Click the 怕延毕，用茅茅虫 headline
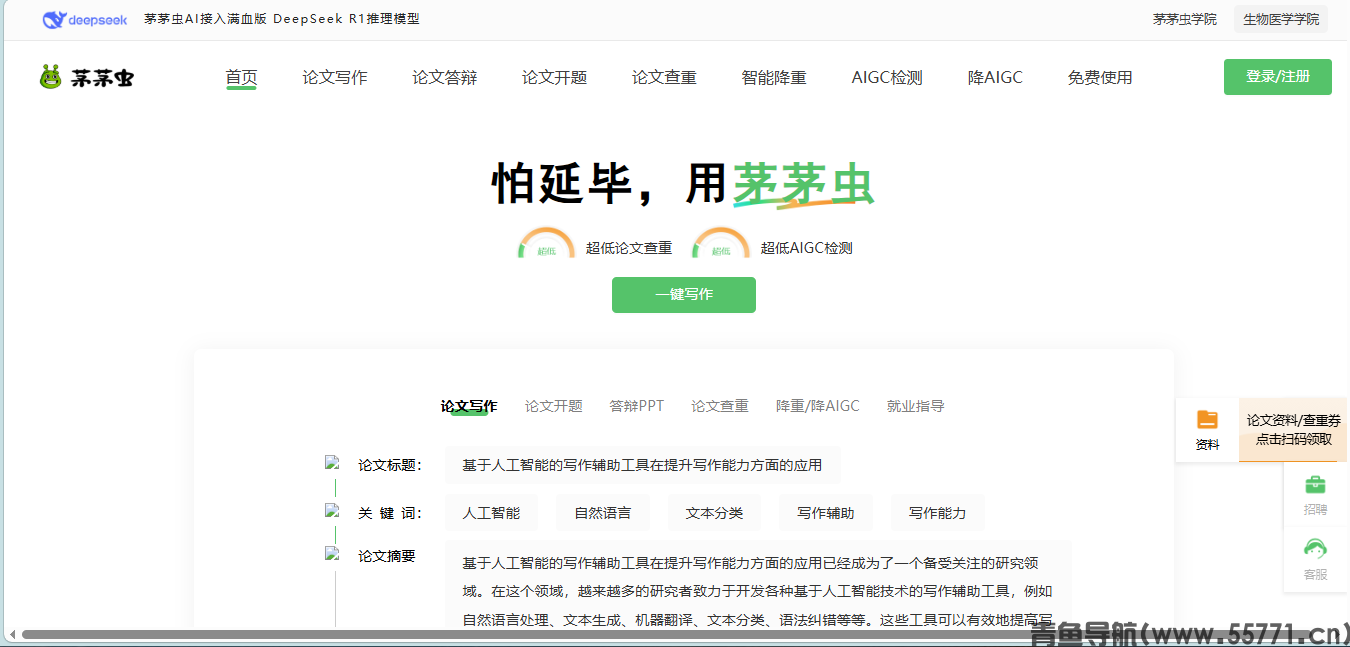 coord(684,184)
